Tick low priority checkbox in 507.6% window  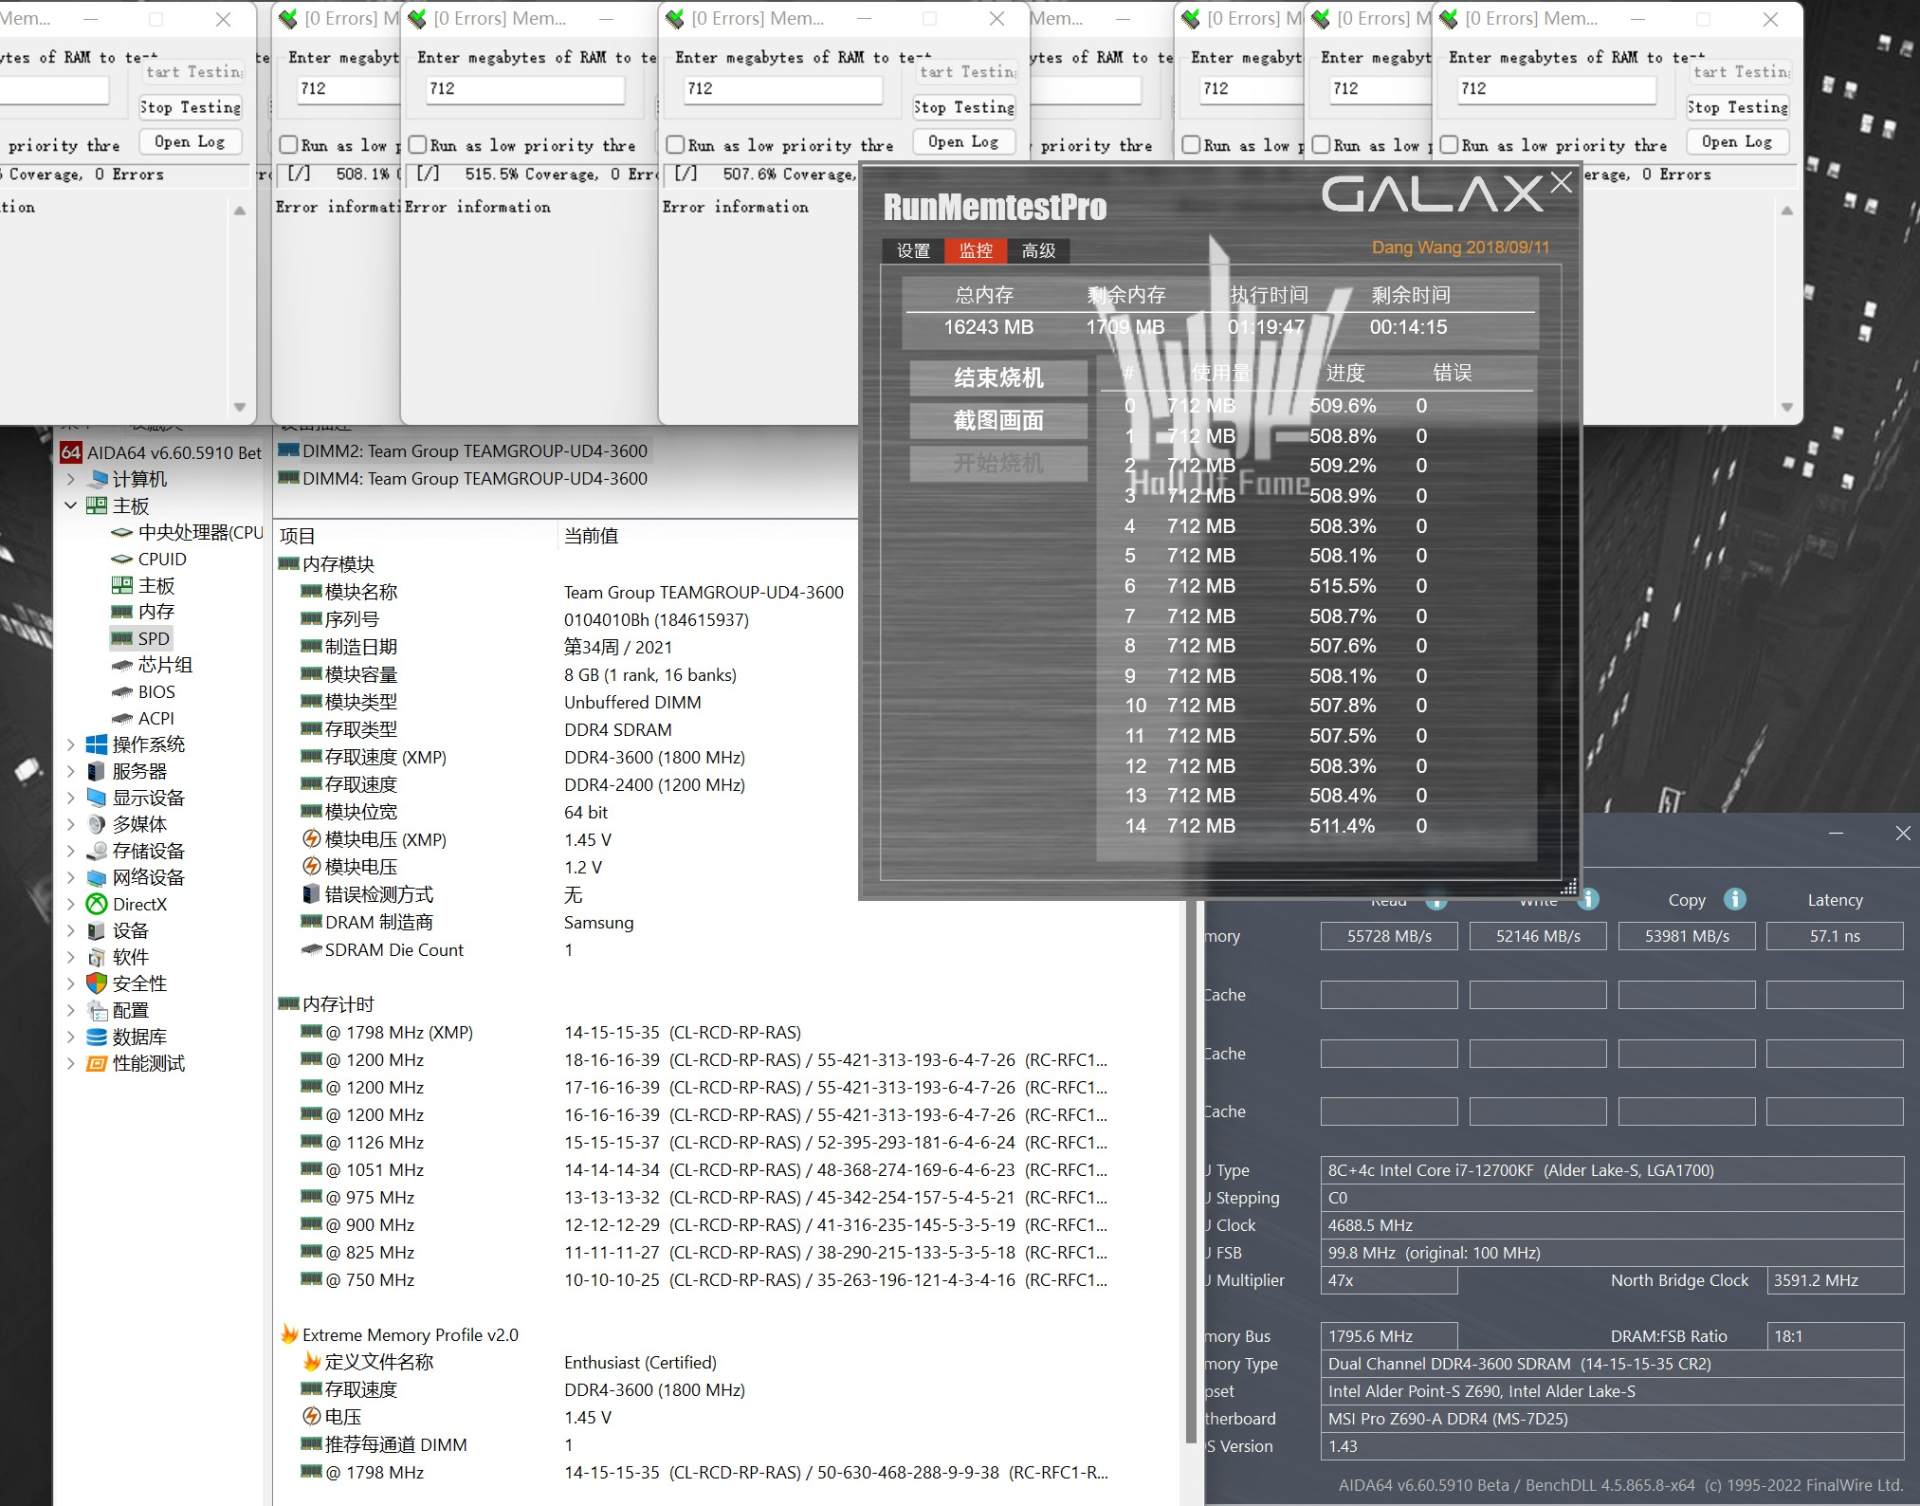pyautogui.click(x=676, y=145)
